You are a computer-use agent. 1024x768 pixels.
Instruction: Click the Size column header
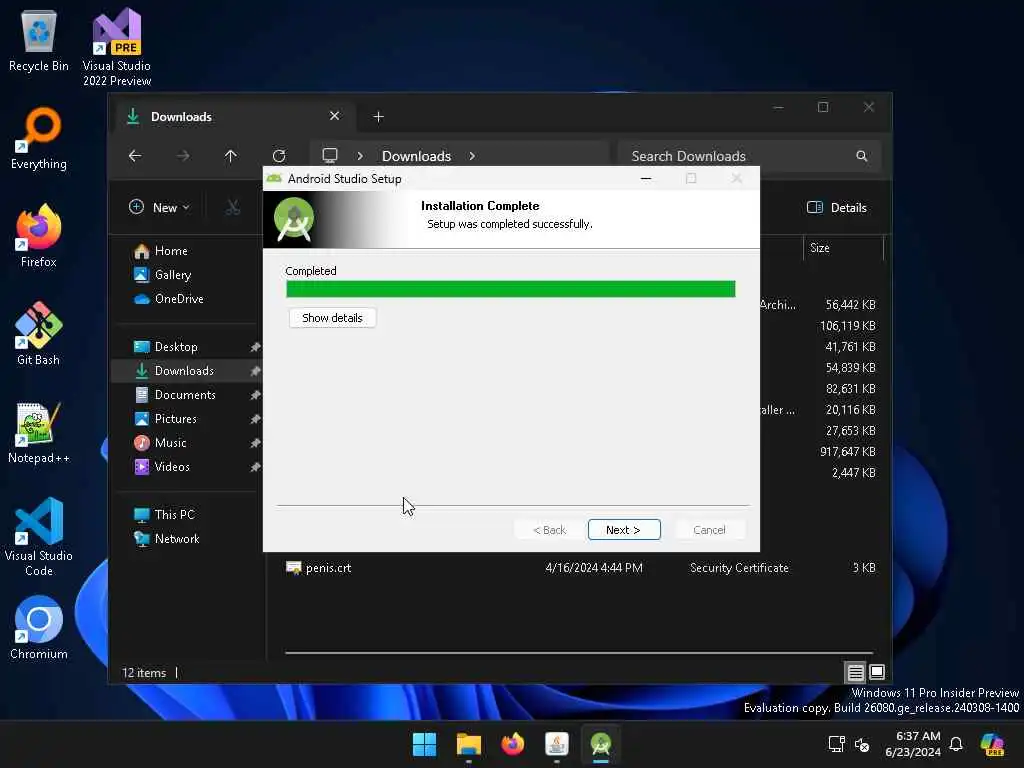pyautogui.click(x=842, y=248)
